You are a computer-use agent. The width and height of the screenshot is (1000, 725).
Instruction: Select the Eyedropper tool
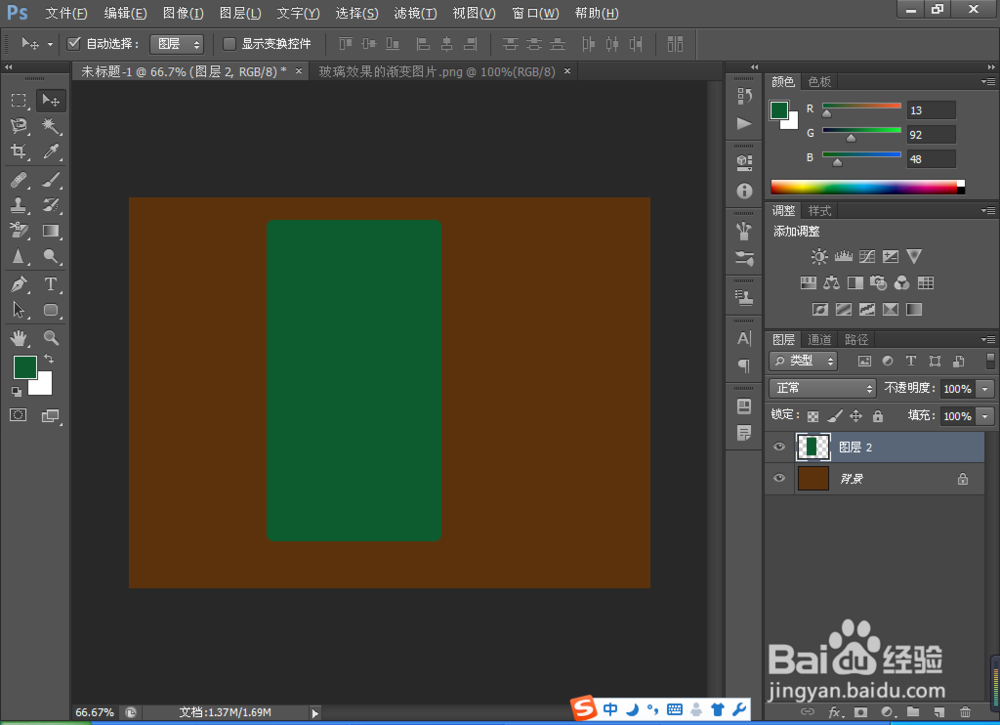[x=50, y=151]
